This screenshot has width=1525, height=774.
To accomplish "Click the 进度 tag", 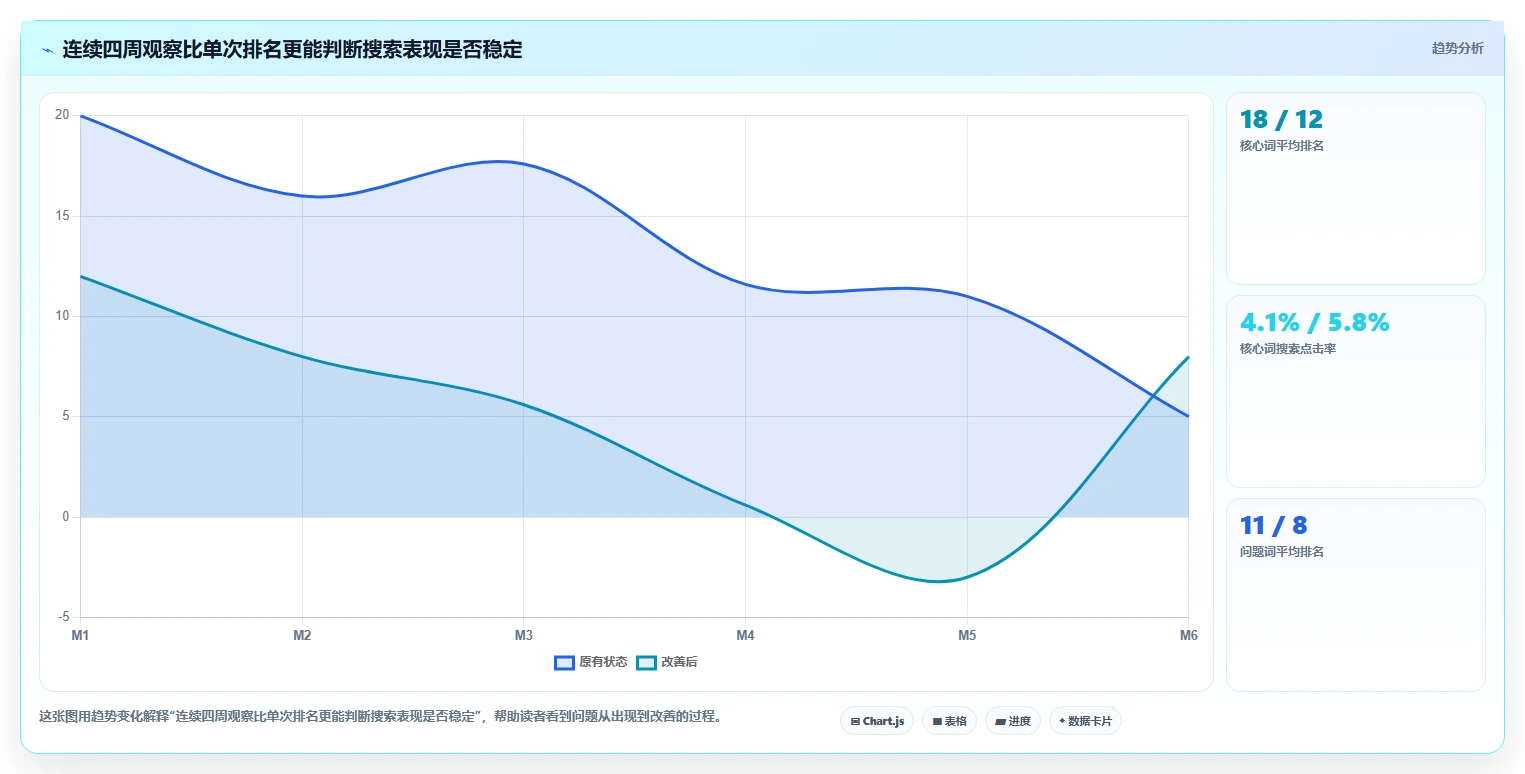I will pos(1013,721).
